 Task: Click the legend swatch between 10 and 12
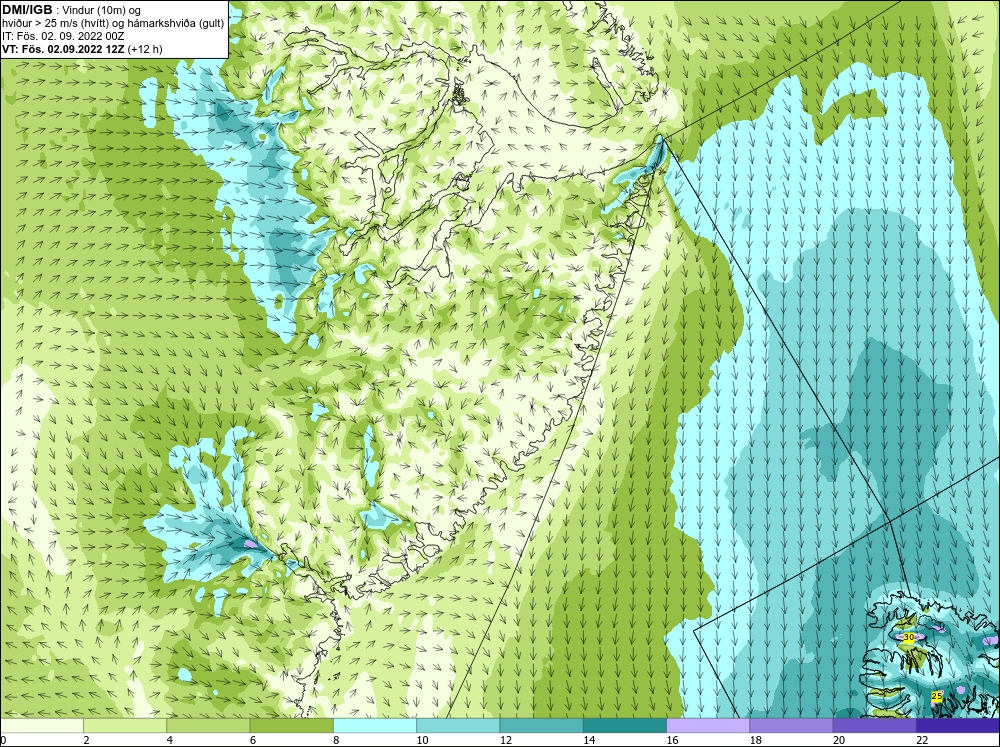[x=458, y=725]
